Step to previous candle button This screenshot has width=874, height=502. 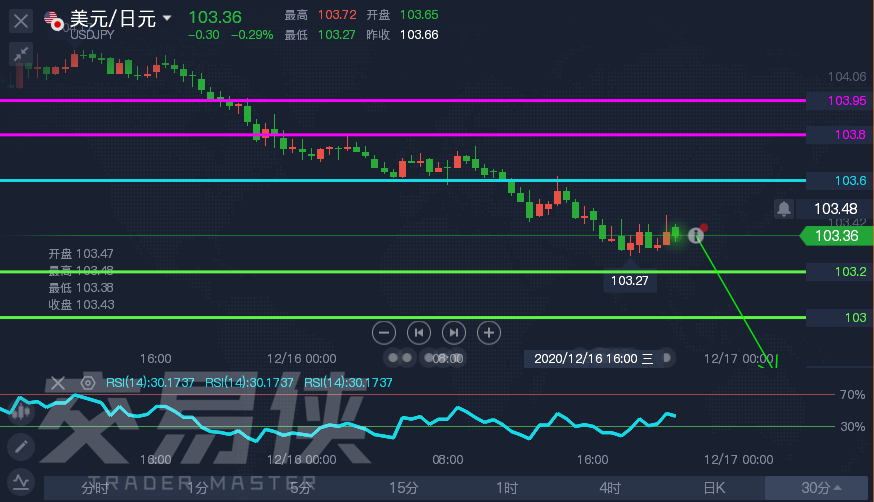point(419,333)
